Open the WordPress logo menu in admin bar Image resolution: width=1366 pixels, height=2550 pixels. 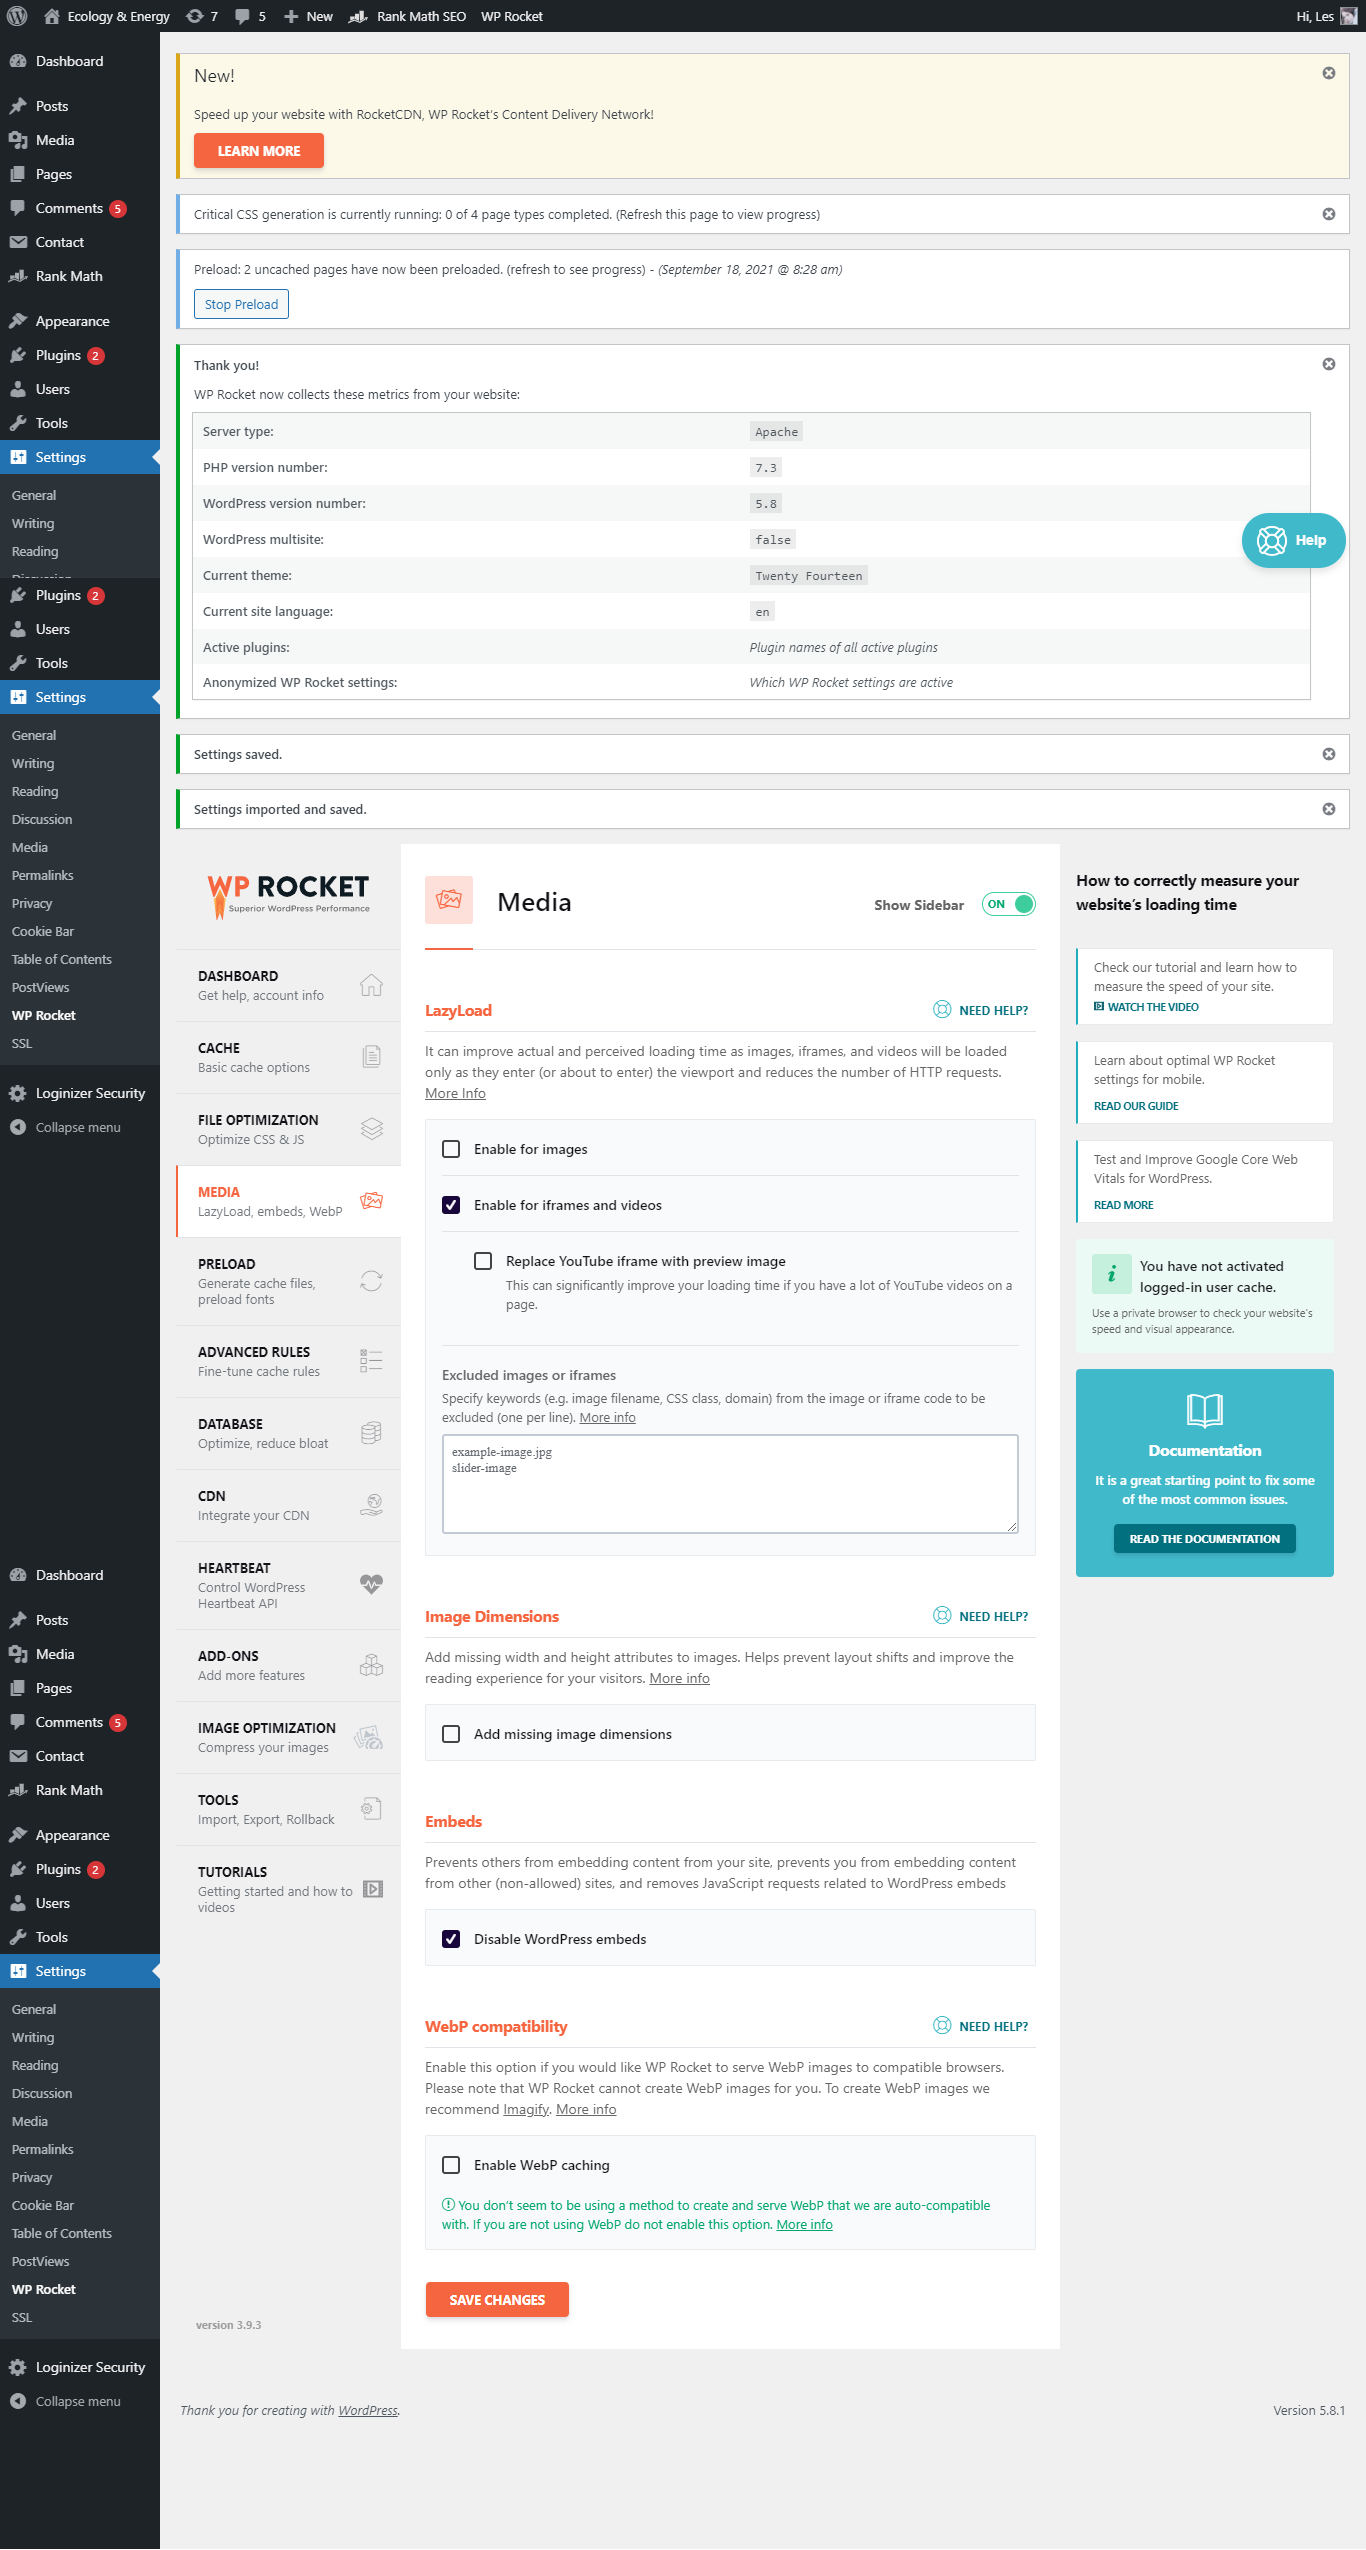17,16
